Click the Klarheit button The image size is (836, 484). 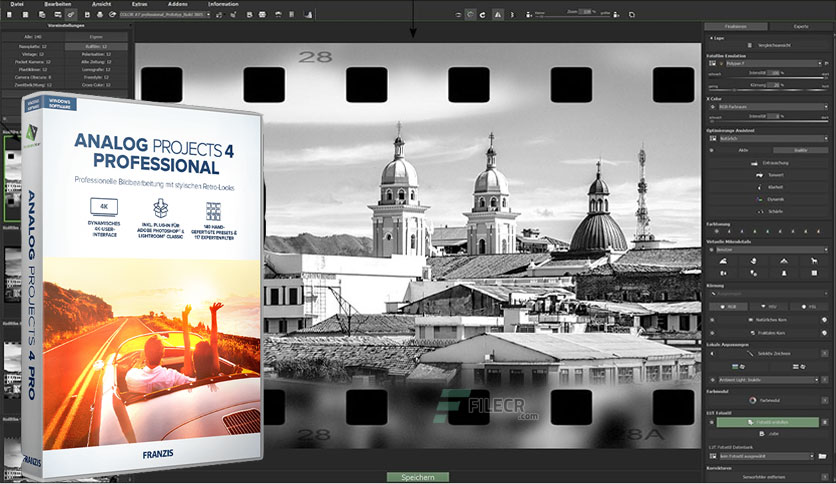tap(768, 187)
